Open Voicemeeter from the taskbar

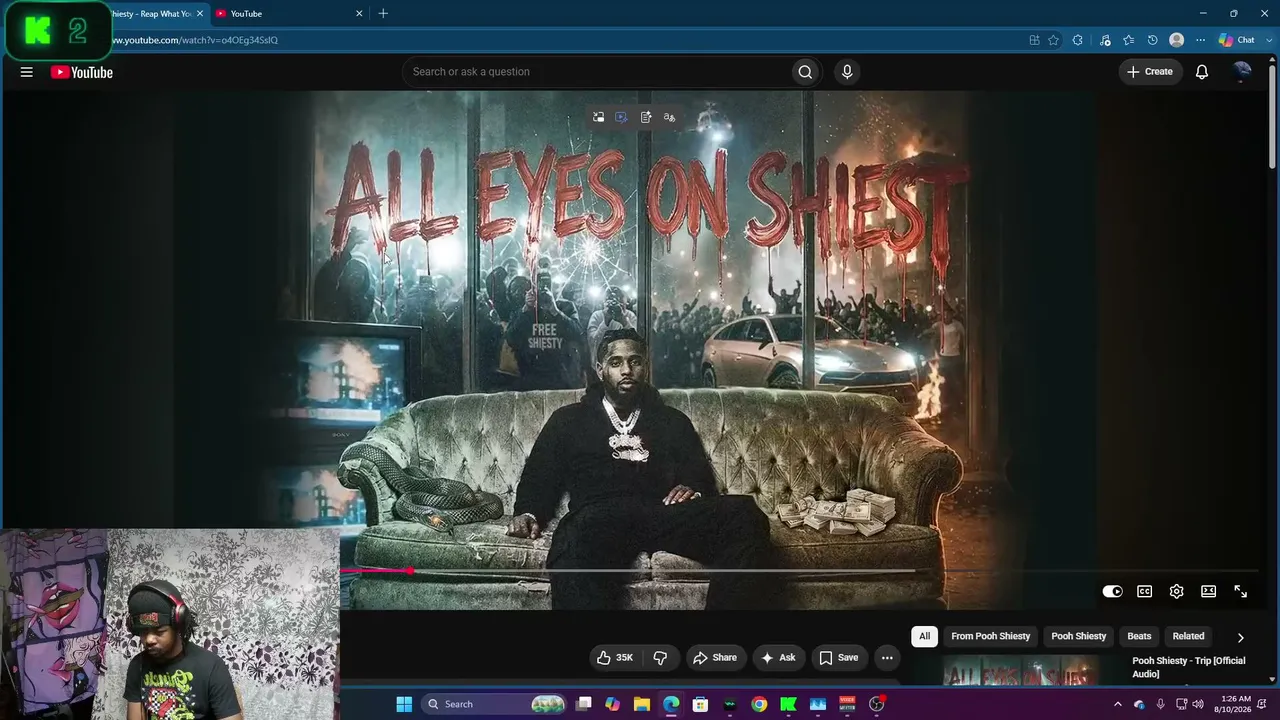[x=847, y=704]
